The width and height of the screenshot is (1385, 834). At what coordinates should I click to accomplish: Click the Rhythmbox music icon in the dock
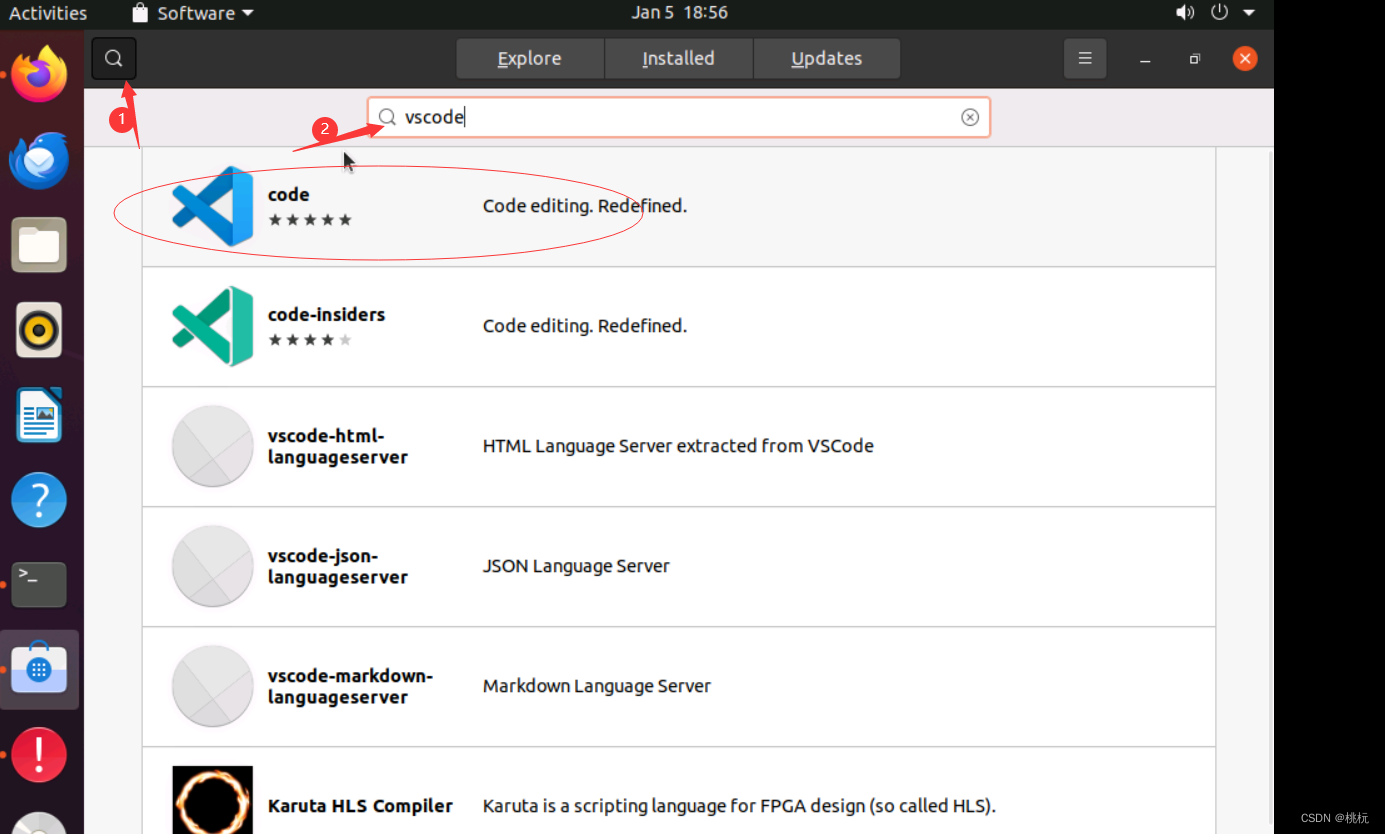[x=39, y=329]
